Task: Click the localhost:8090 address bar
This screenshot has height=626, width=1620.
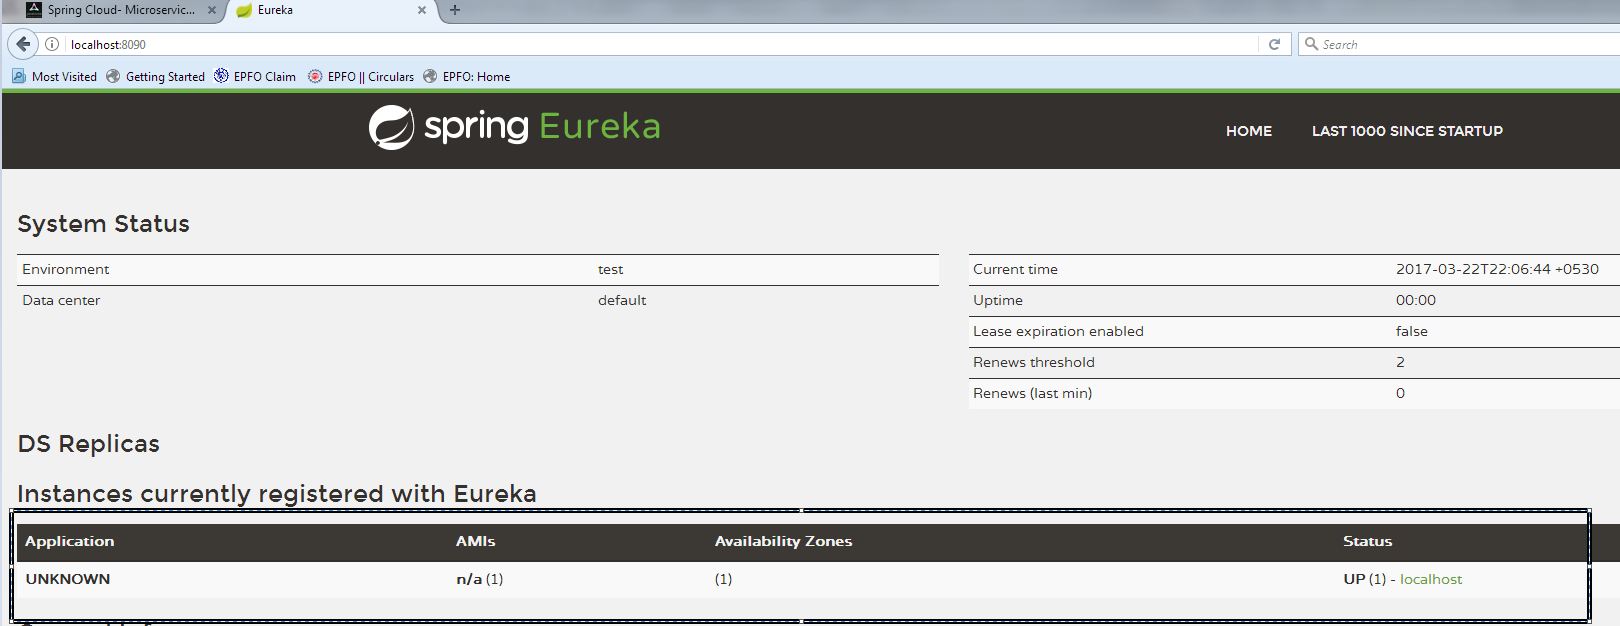Action: pos(660,44)
